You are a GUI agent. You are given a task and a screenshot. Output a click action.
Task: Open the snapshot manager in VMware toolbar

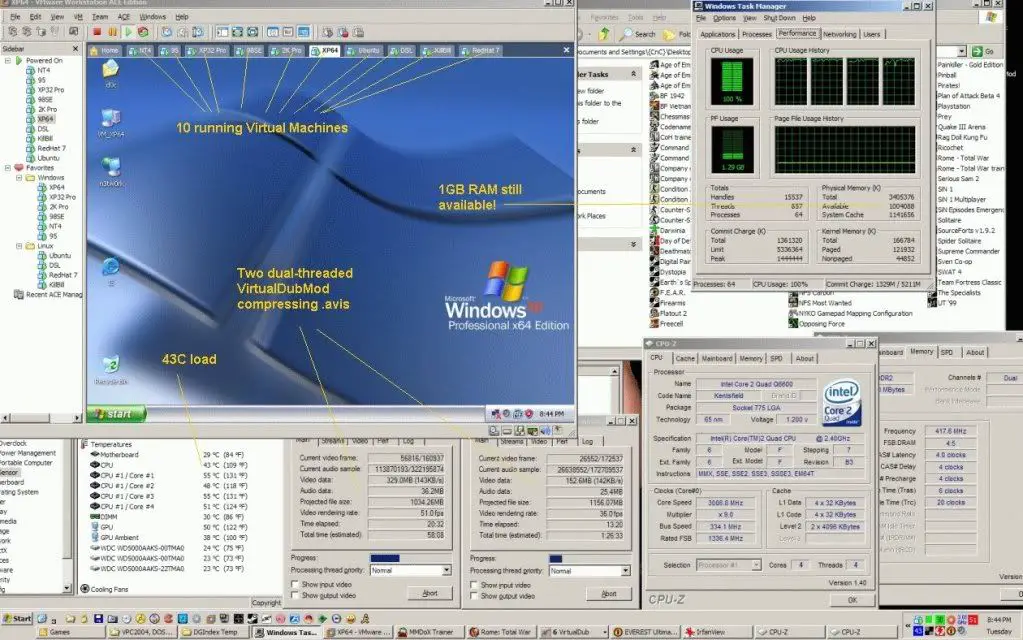(198, 32)
